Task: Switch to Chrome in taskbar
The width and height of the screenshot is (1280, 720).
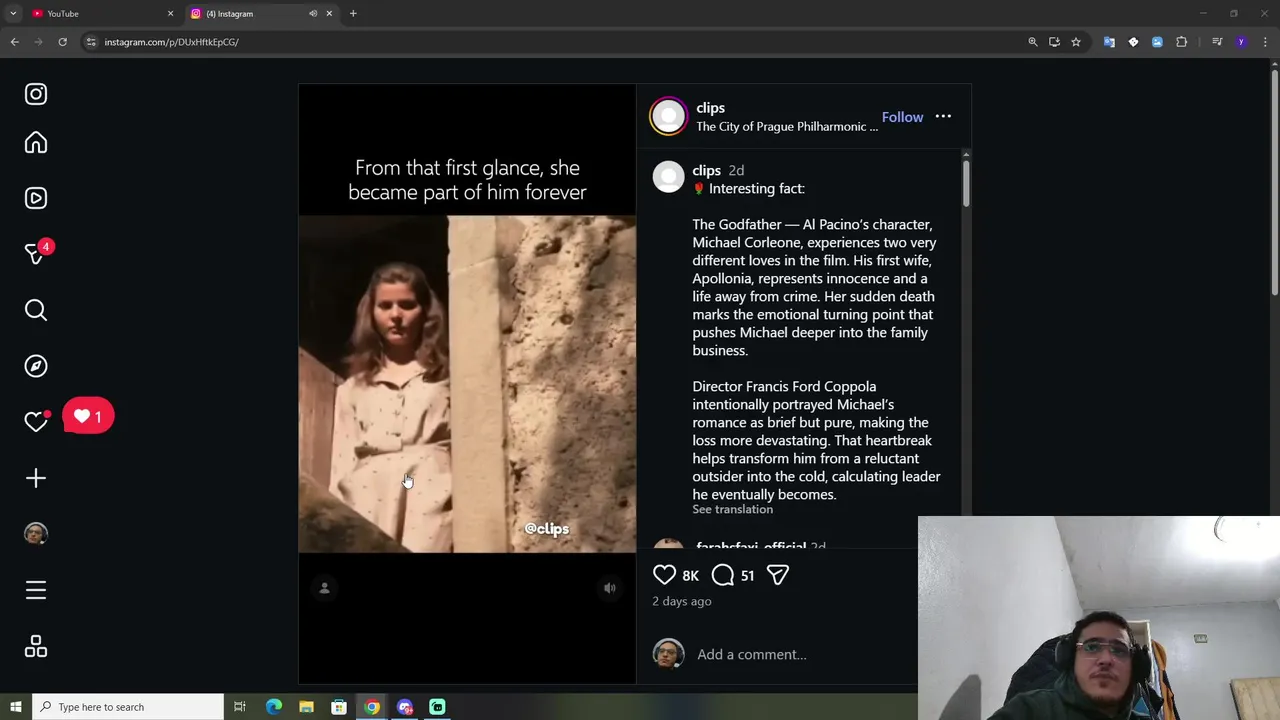Action: (372, 707)
